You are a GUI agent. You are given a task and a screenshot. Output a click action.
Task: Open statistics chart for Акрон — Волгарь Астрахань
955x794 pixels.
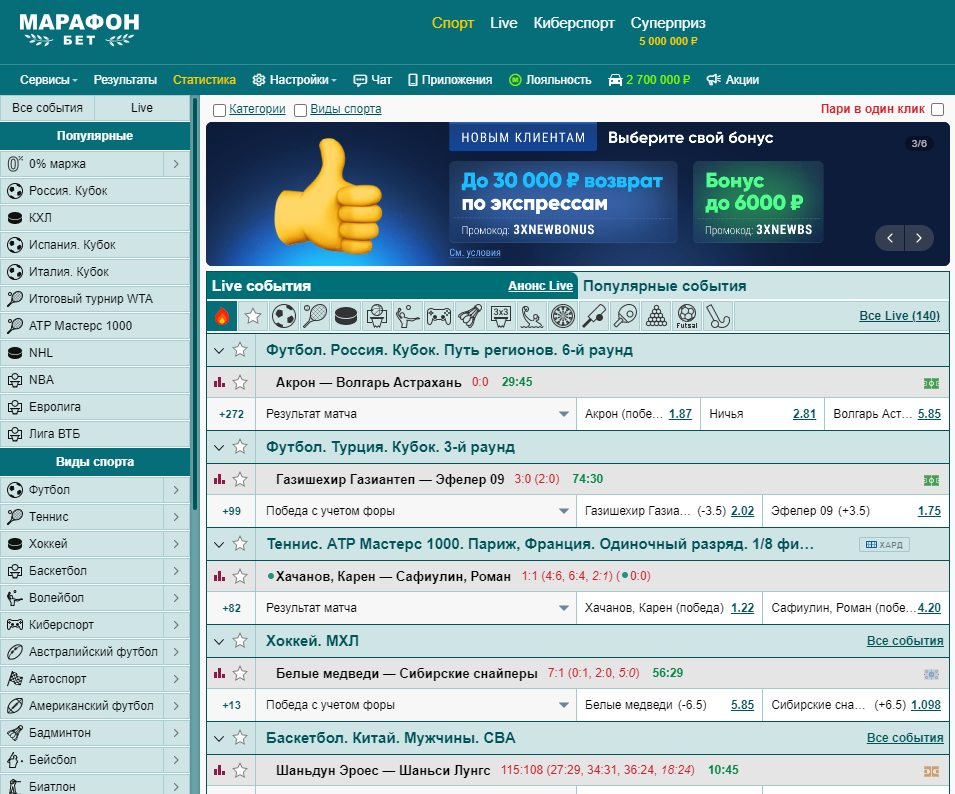(x=219, y=382)
